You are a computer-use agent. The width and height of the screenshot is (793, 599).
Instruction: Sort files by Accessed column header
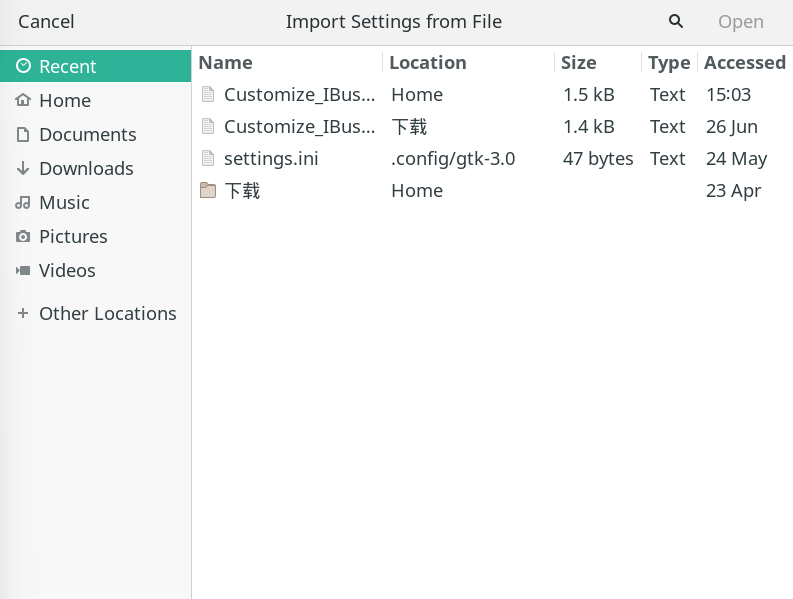(744, 63)
